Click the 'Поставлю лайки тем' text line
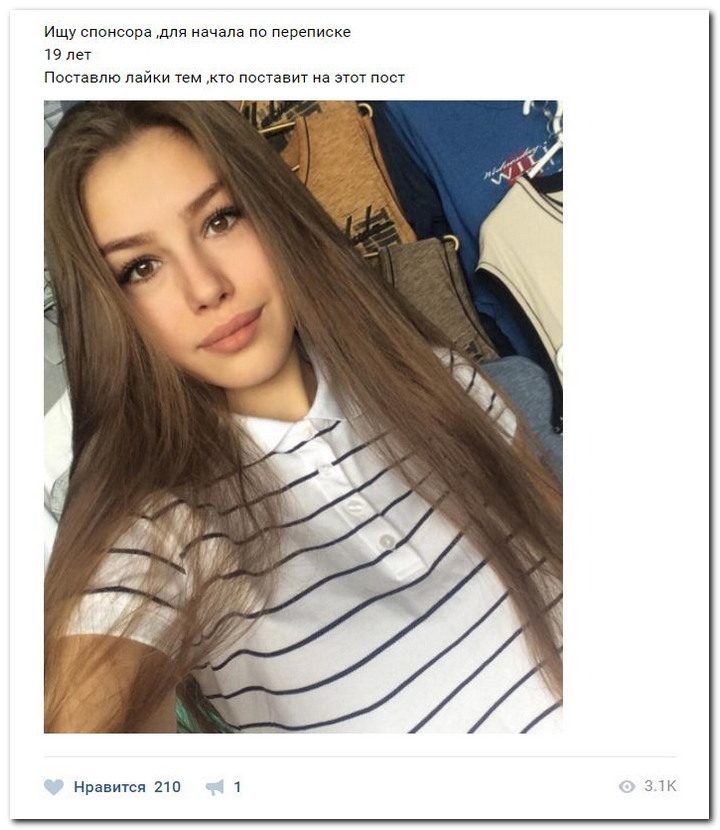 pos(224,77)
